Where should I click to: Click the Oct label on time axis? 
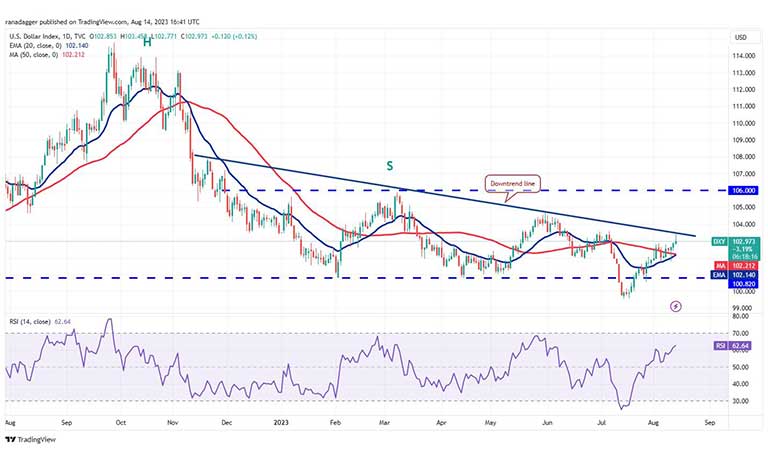tap(120, 422)
